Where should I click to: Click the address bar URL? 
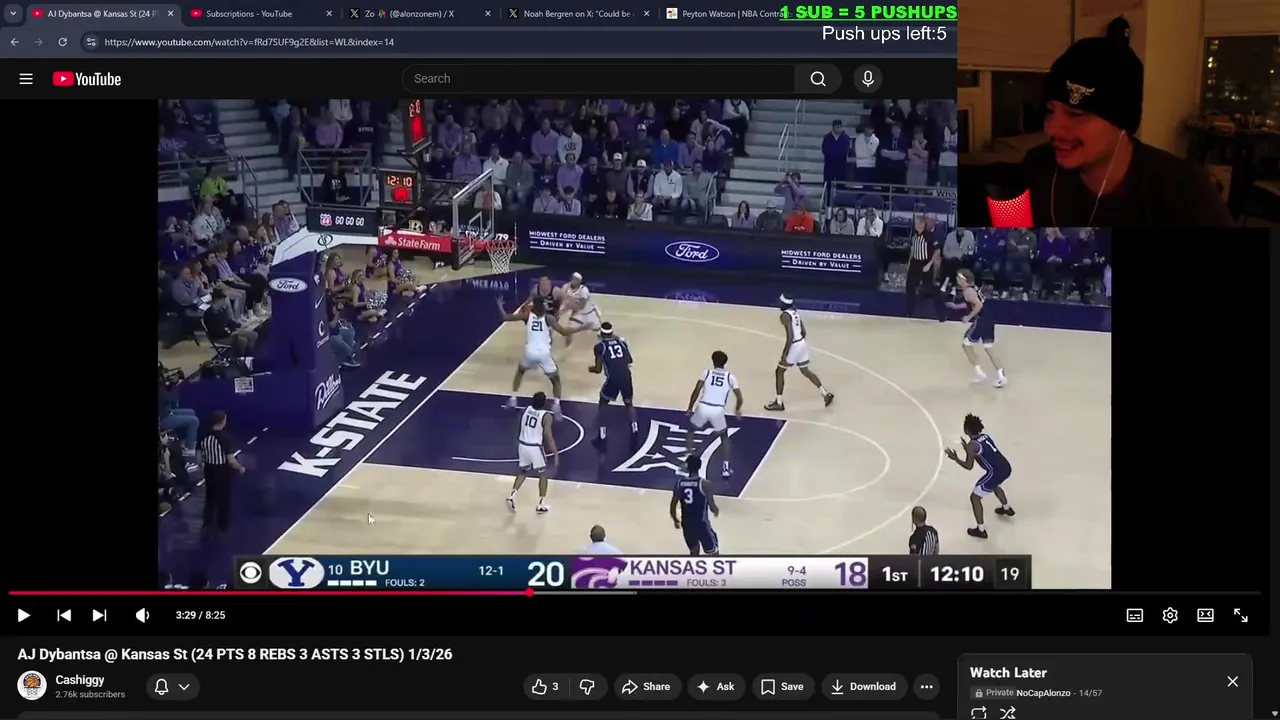[249, 42]
